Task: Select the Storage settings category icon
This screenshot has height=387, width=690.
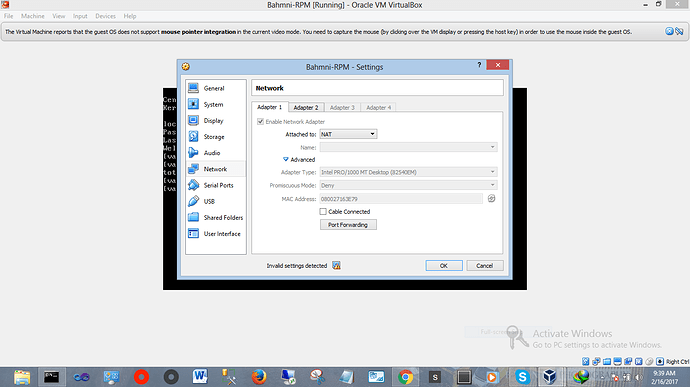Action: pos(193,136)
